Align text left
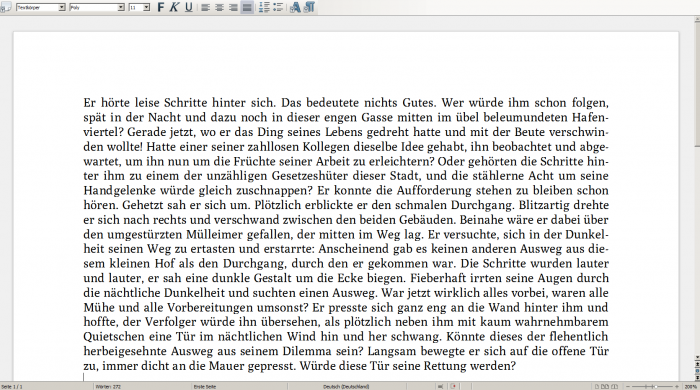Image resolution: width=700 pixels, height=390 pixels. (x=205, y=7)
